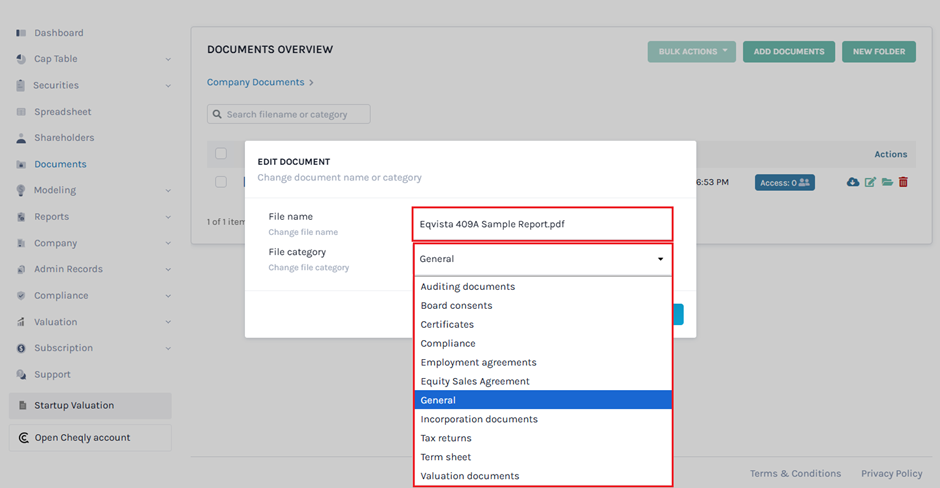Select Valuation documents category option
This screenshot has width=940, height=488.
point(470,476)
